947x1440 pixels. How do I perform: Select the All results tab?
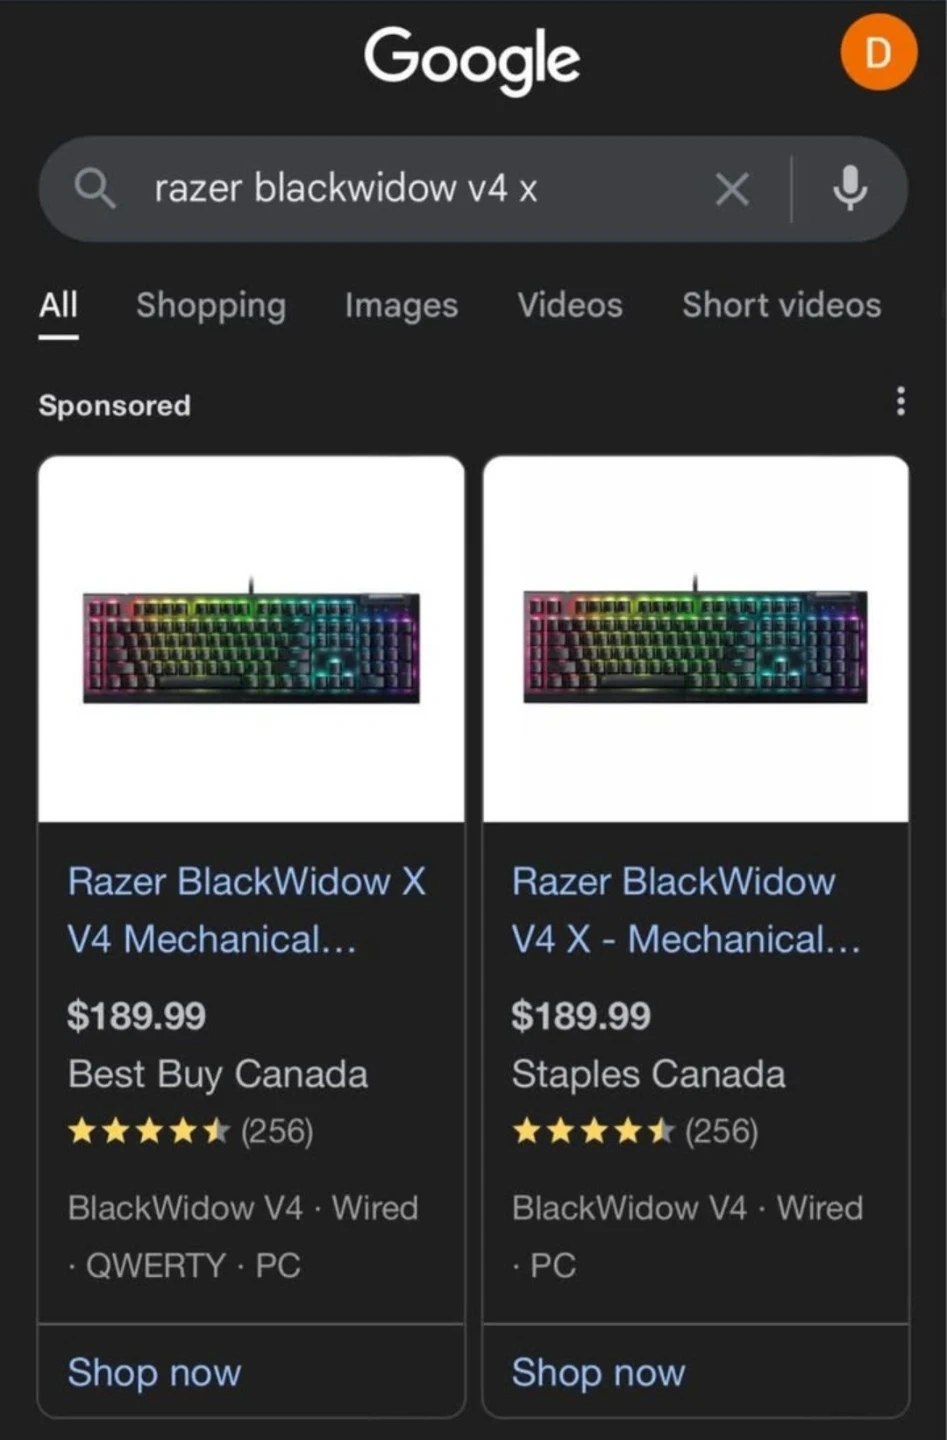click(58, 305)
